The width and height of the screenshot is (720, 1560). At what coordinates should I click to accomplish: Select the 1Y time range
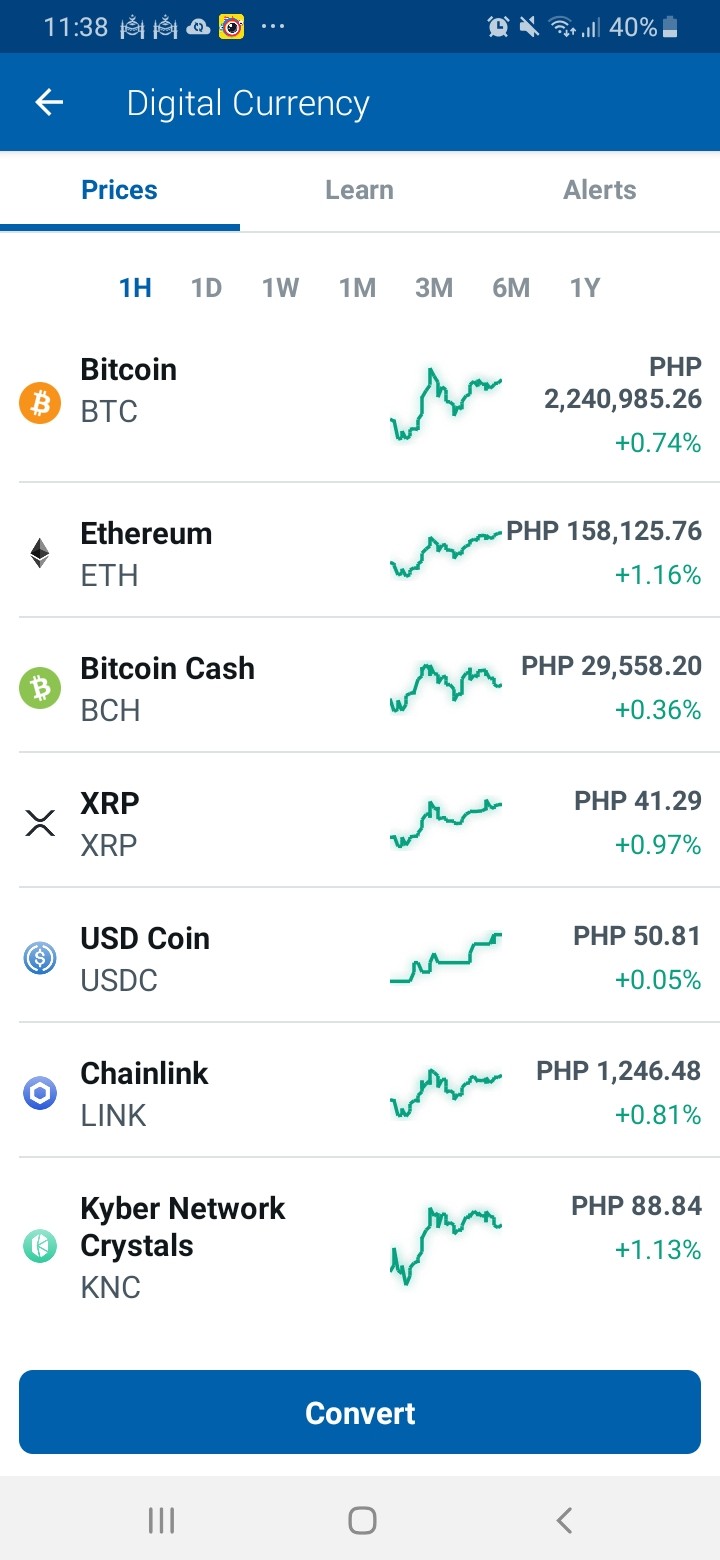coord(584,288)
